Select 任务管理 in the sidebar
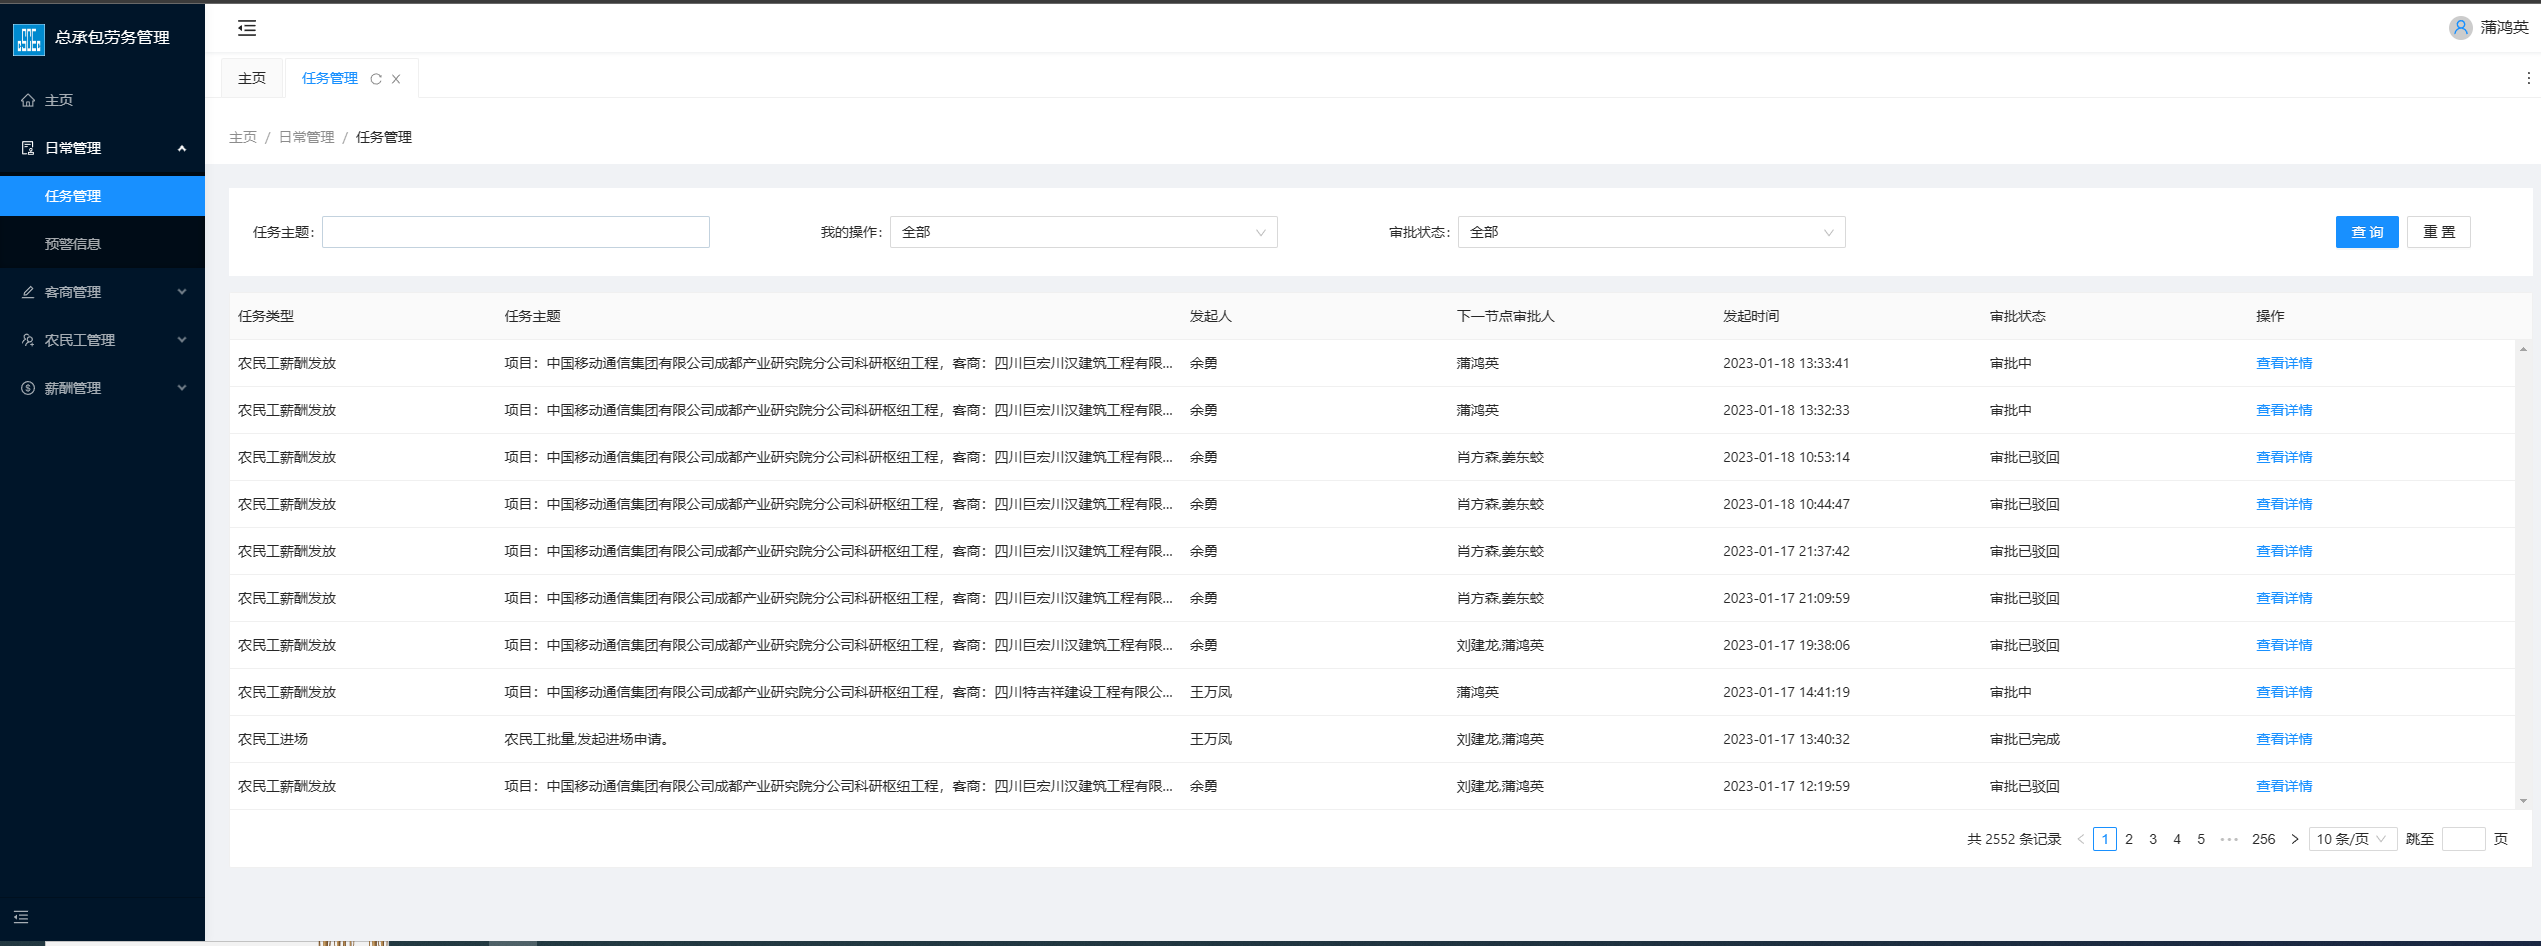Screen dimensions: 2541x946 [x=102, y=196]
